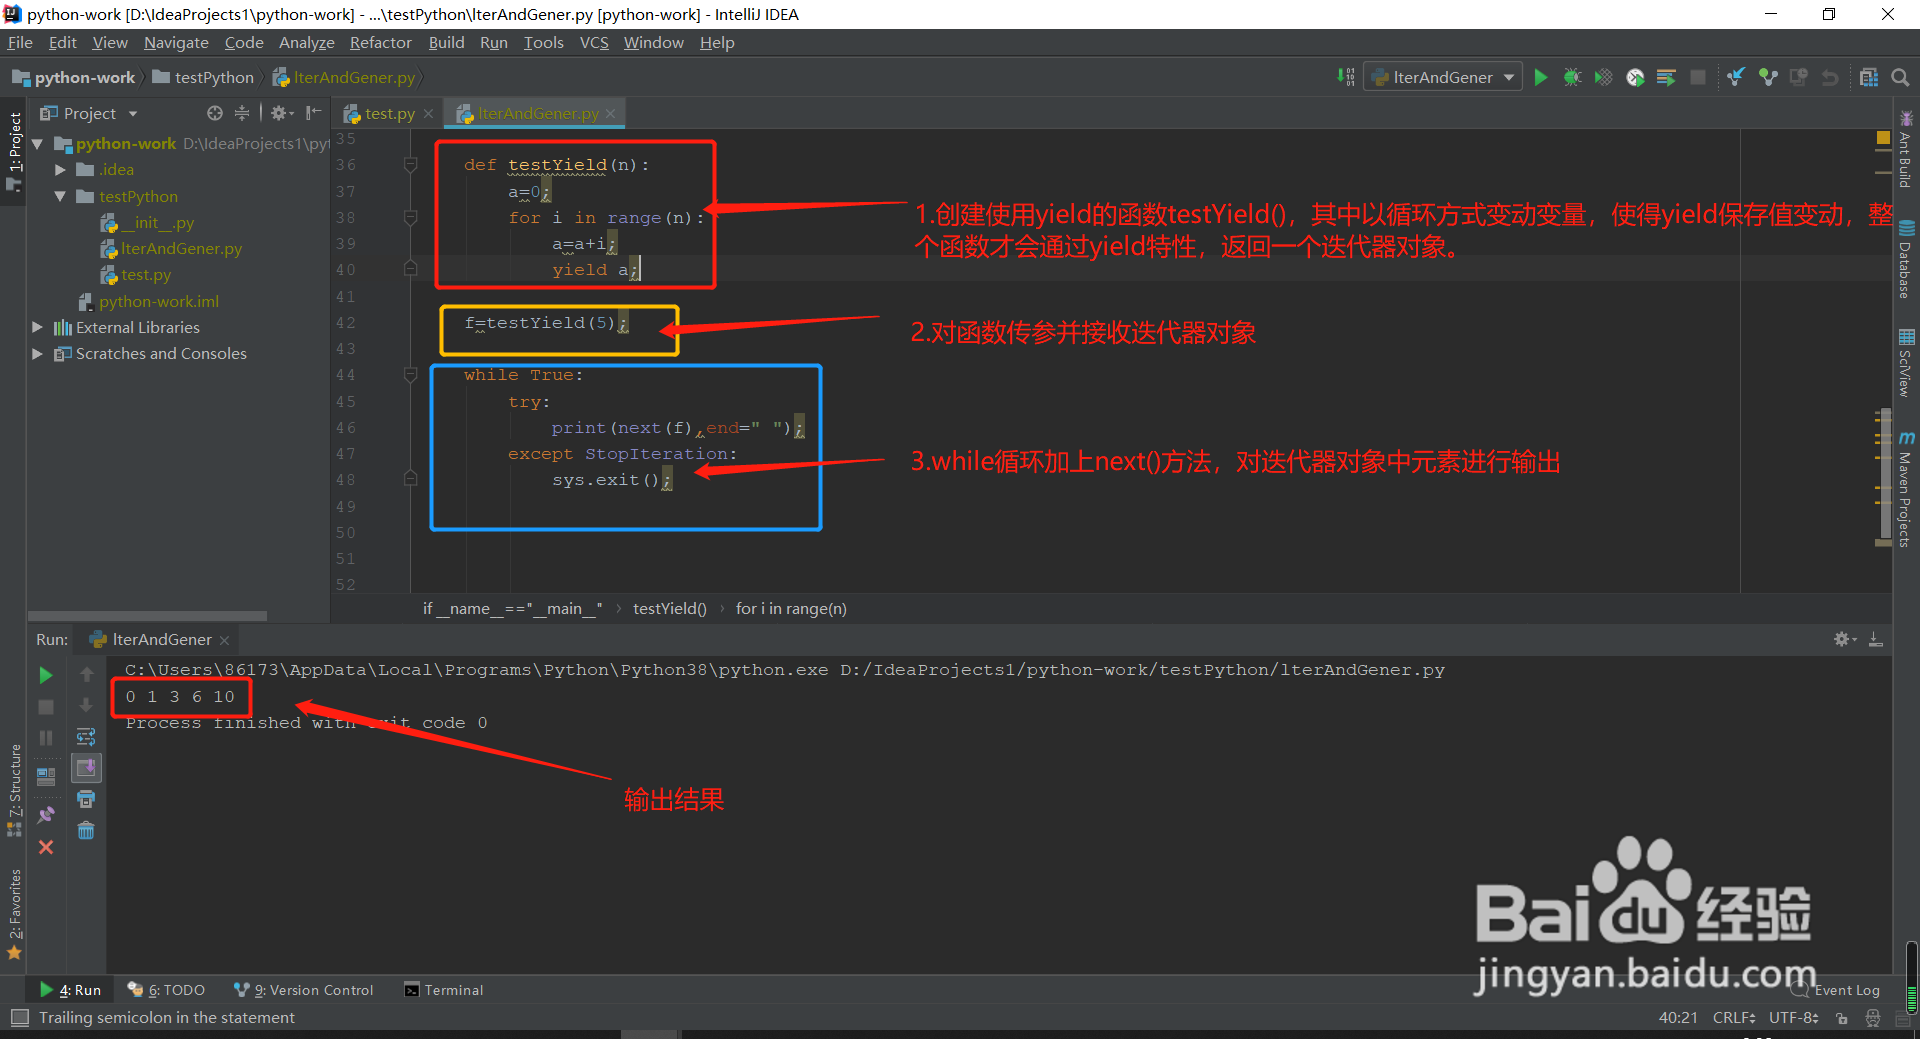Open the VCS menu
The width and height of the screenshot is (1920, 1039).
pos(594,42)
